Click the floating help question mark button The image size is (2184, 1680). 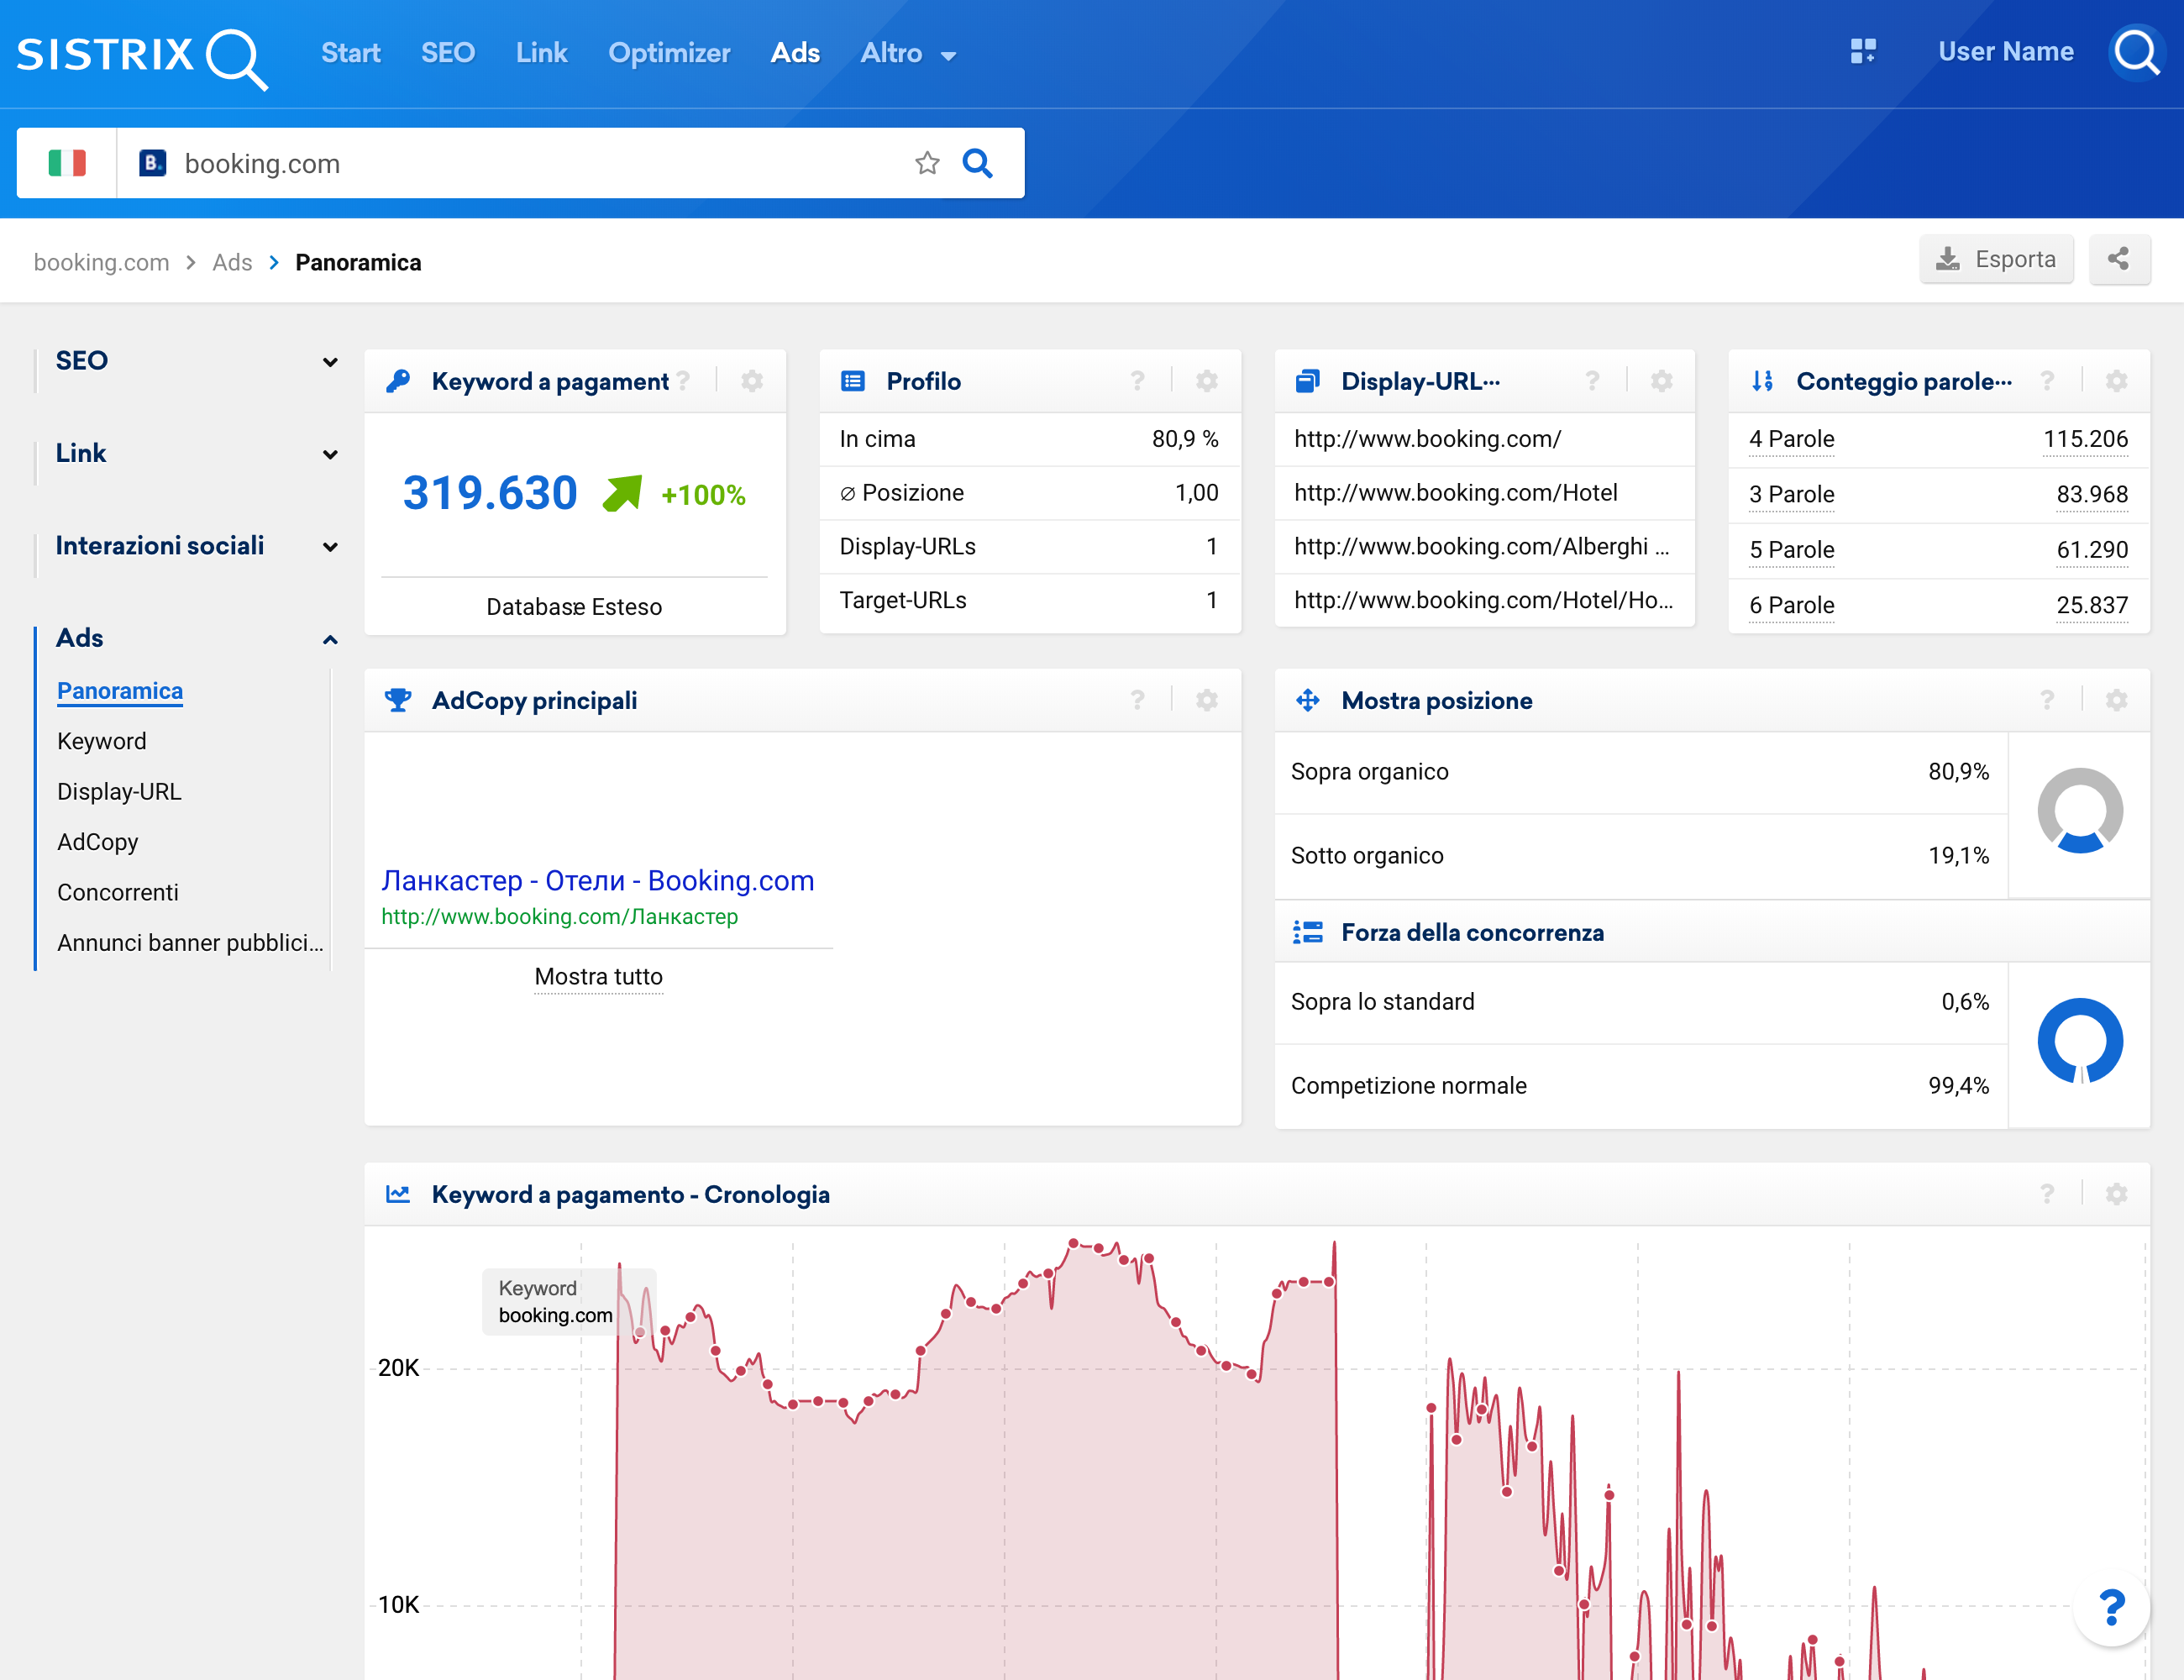(2111, 1608)
